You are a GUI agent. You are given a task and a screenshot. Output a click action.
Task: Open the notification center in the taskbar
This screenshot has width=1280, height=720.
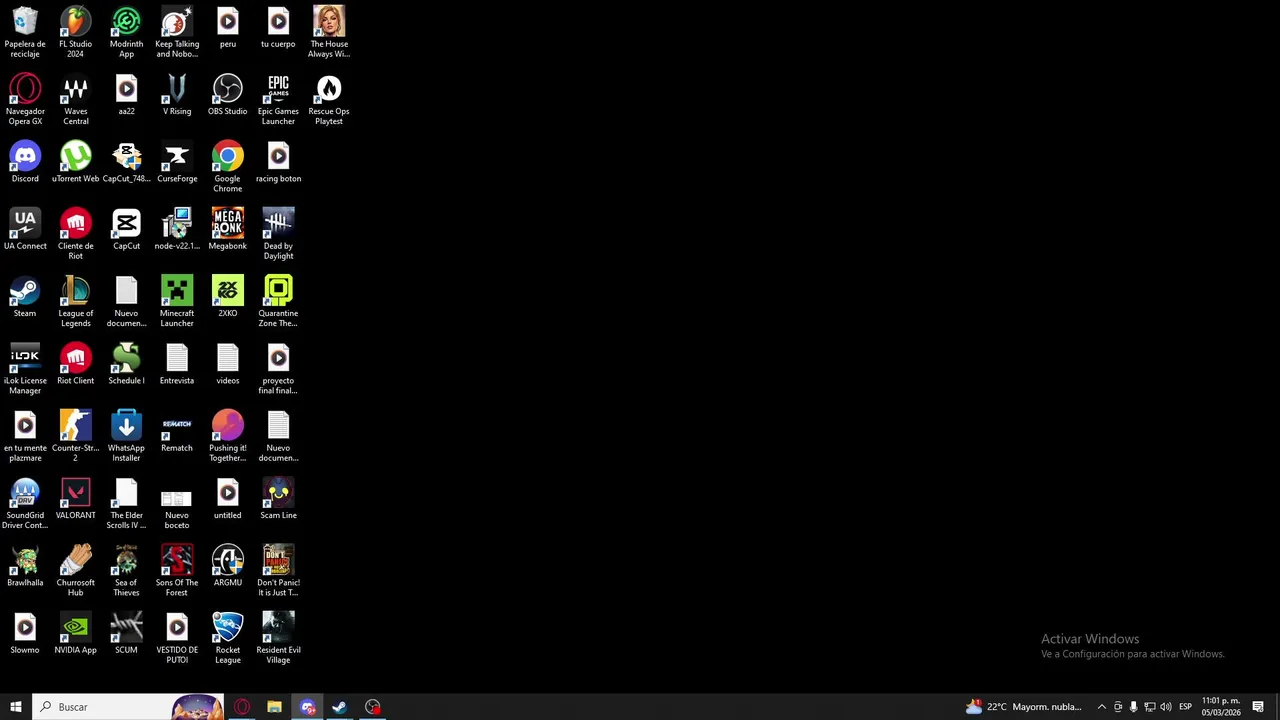(x=1258, y=707)
